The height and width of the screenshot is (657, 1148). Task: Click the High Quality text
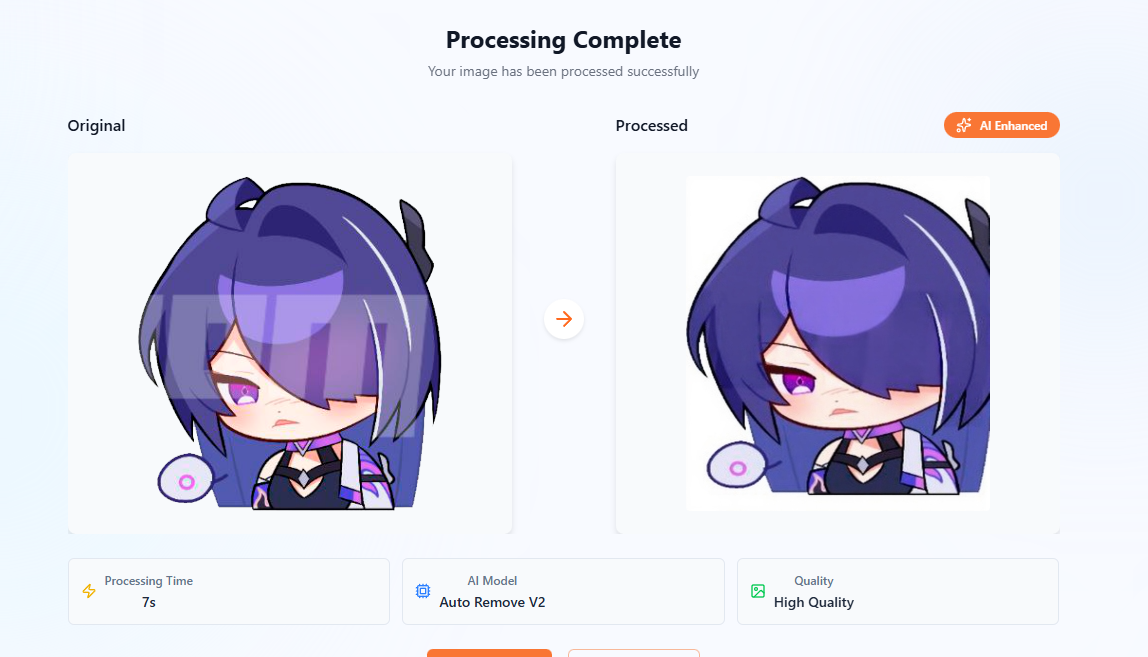tap(813, 602)
